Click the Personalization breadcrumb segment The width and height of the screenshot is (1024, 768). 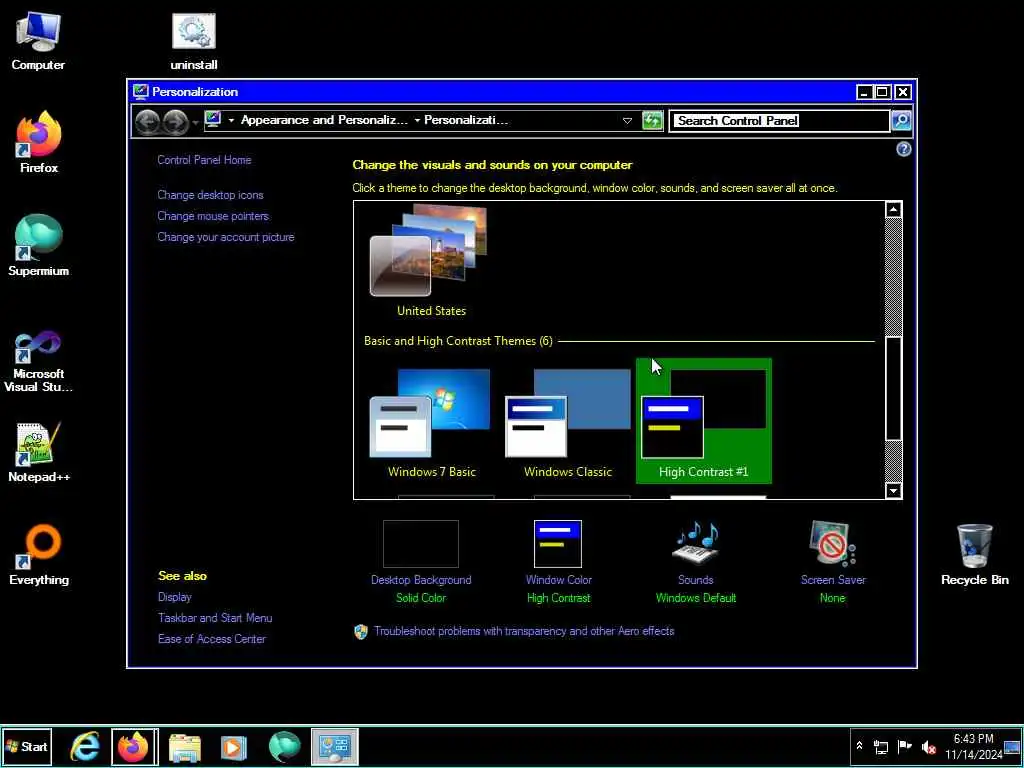466,120
